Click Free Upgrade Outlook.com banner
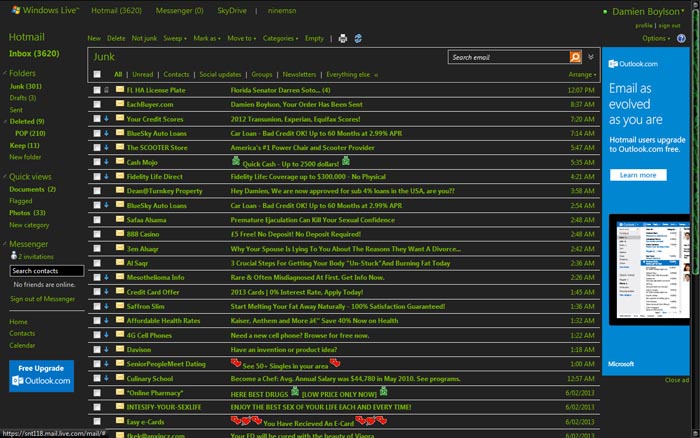 (42, 375)
